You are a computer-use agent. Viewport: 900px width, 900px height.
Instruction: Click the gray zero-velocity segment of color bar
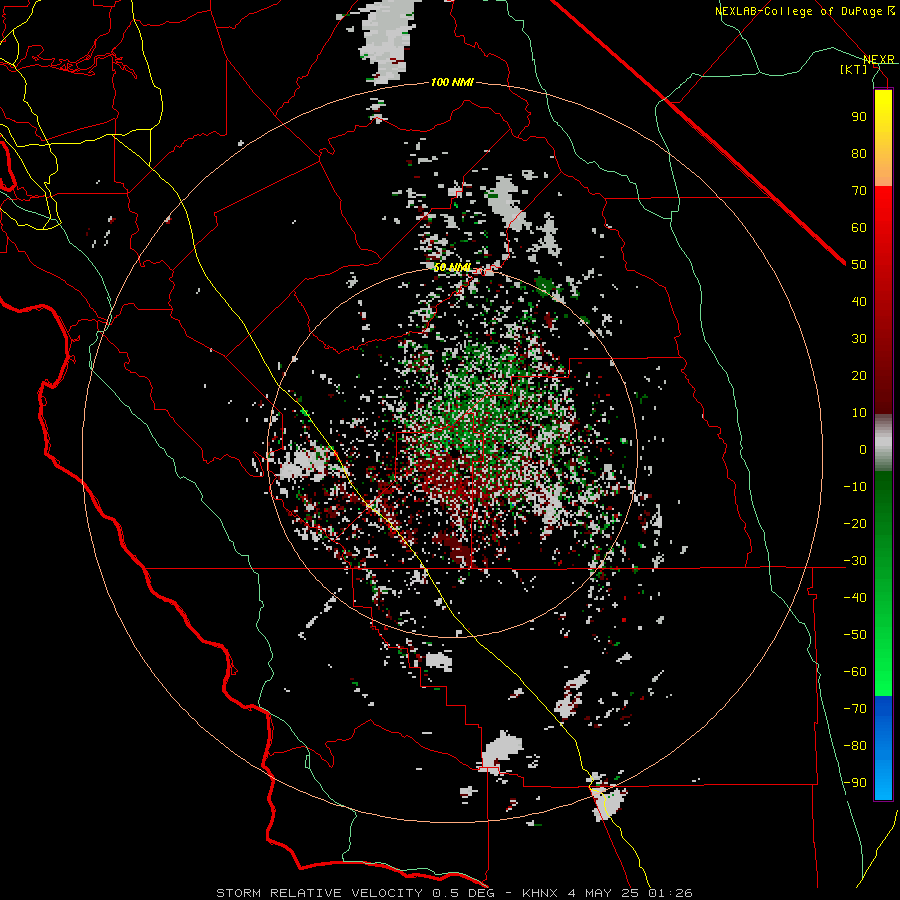(x=883, y=443)
